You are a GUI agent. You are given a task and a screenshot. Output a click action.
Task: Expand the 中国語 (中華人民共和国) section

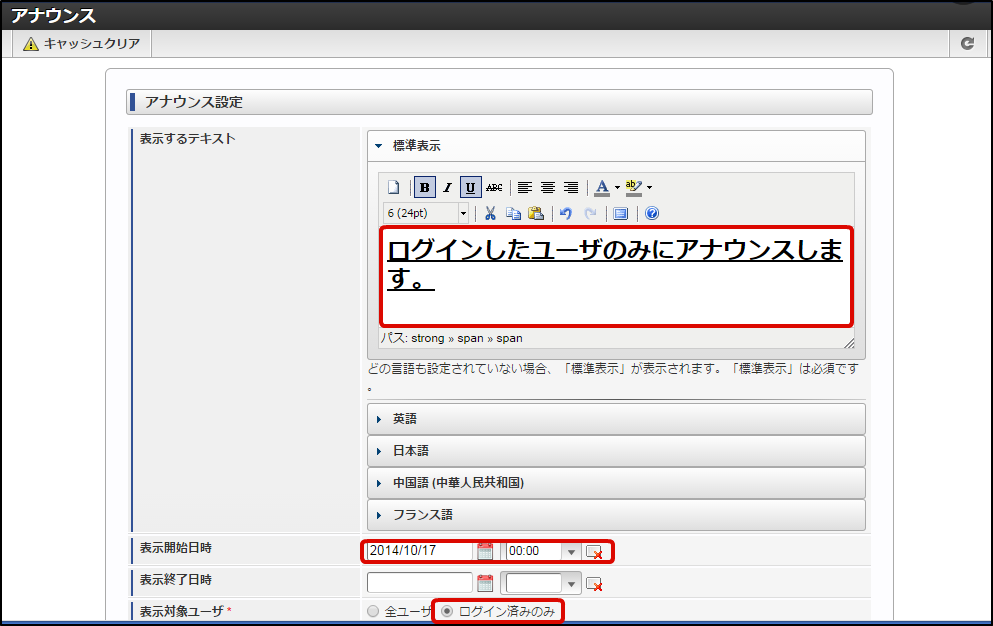pyautogui.click(x=616, y=483)
